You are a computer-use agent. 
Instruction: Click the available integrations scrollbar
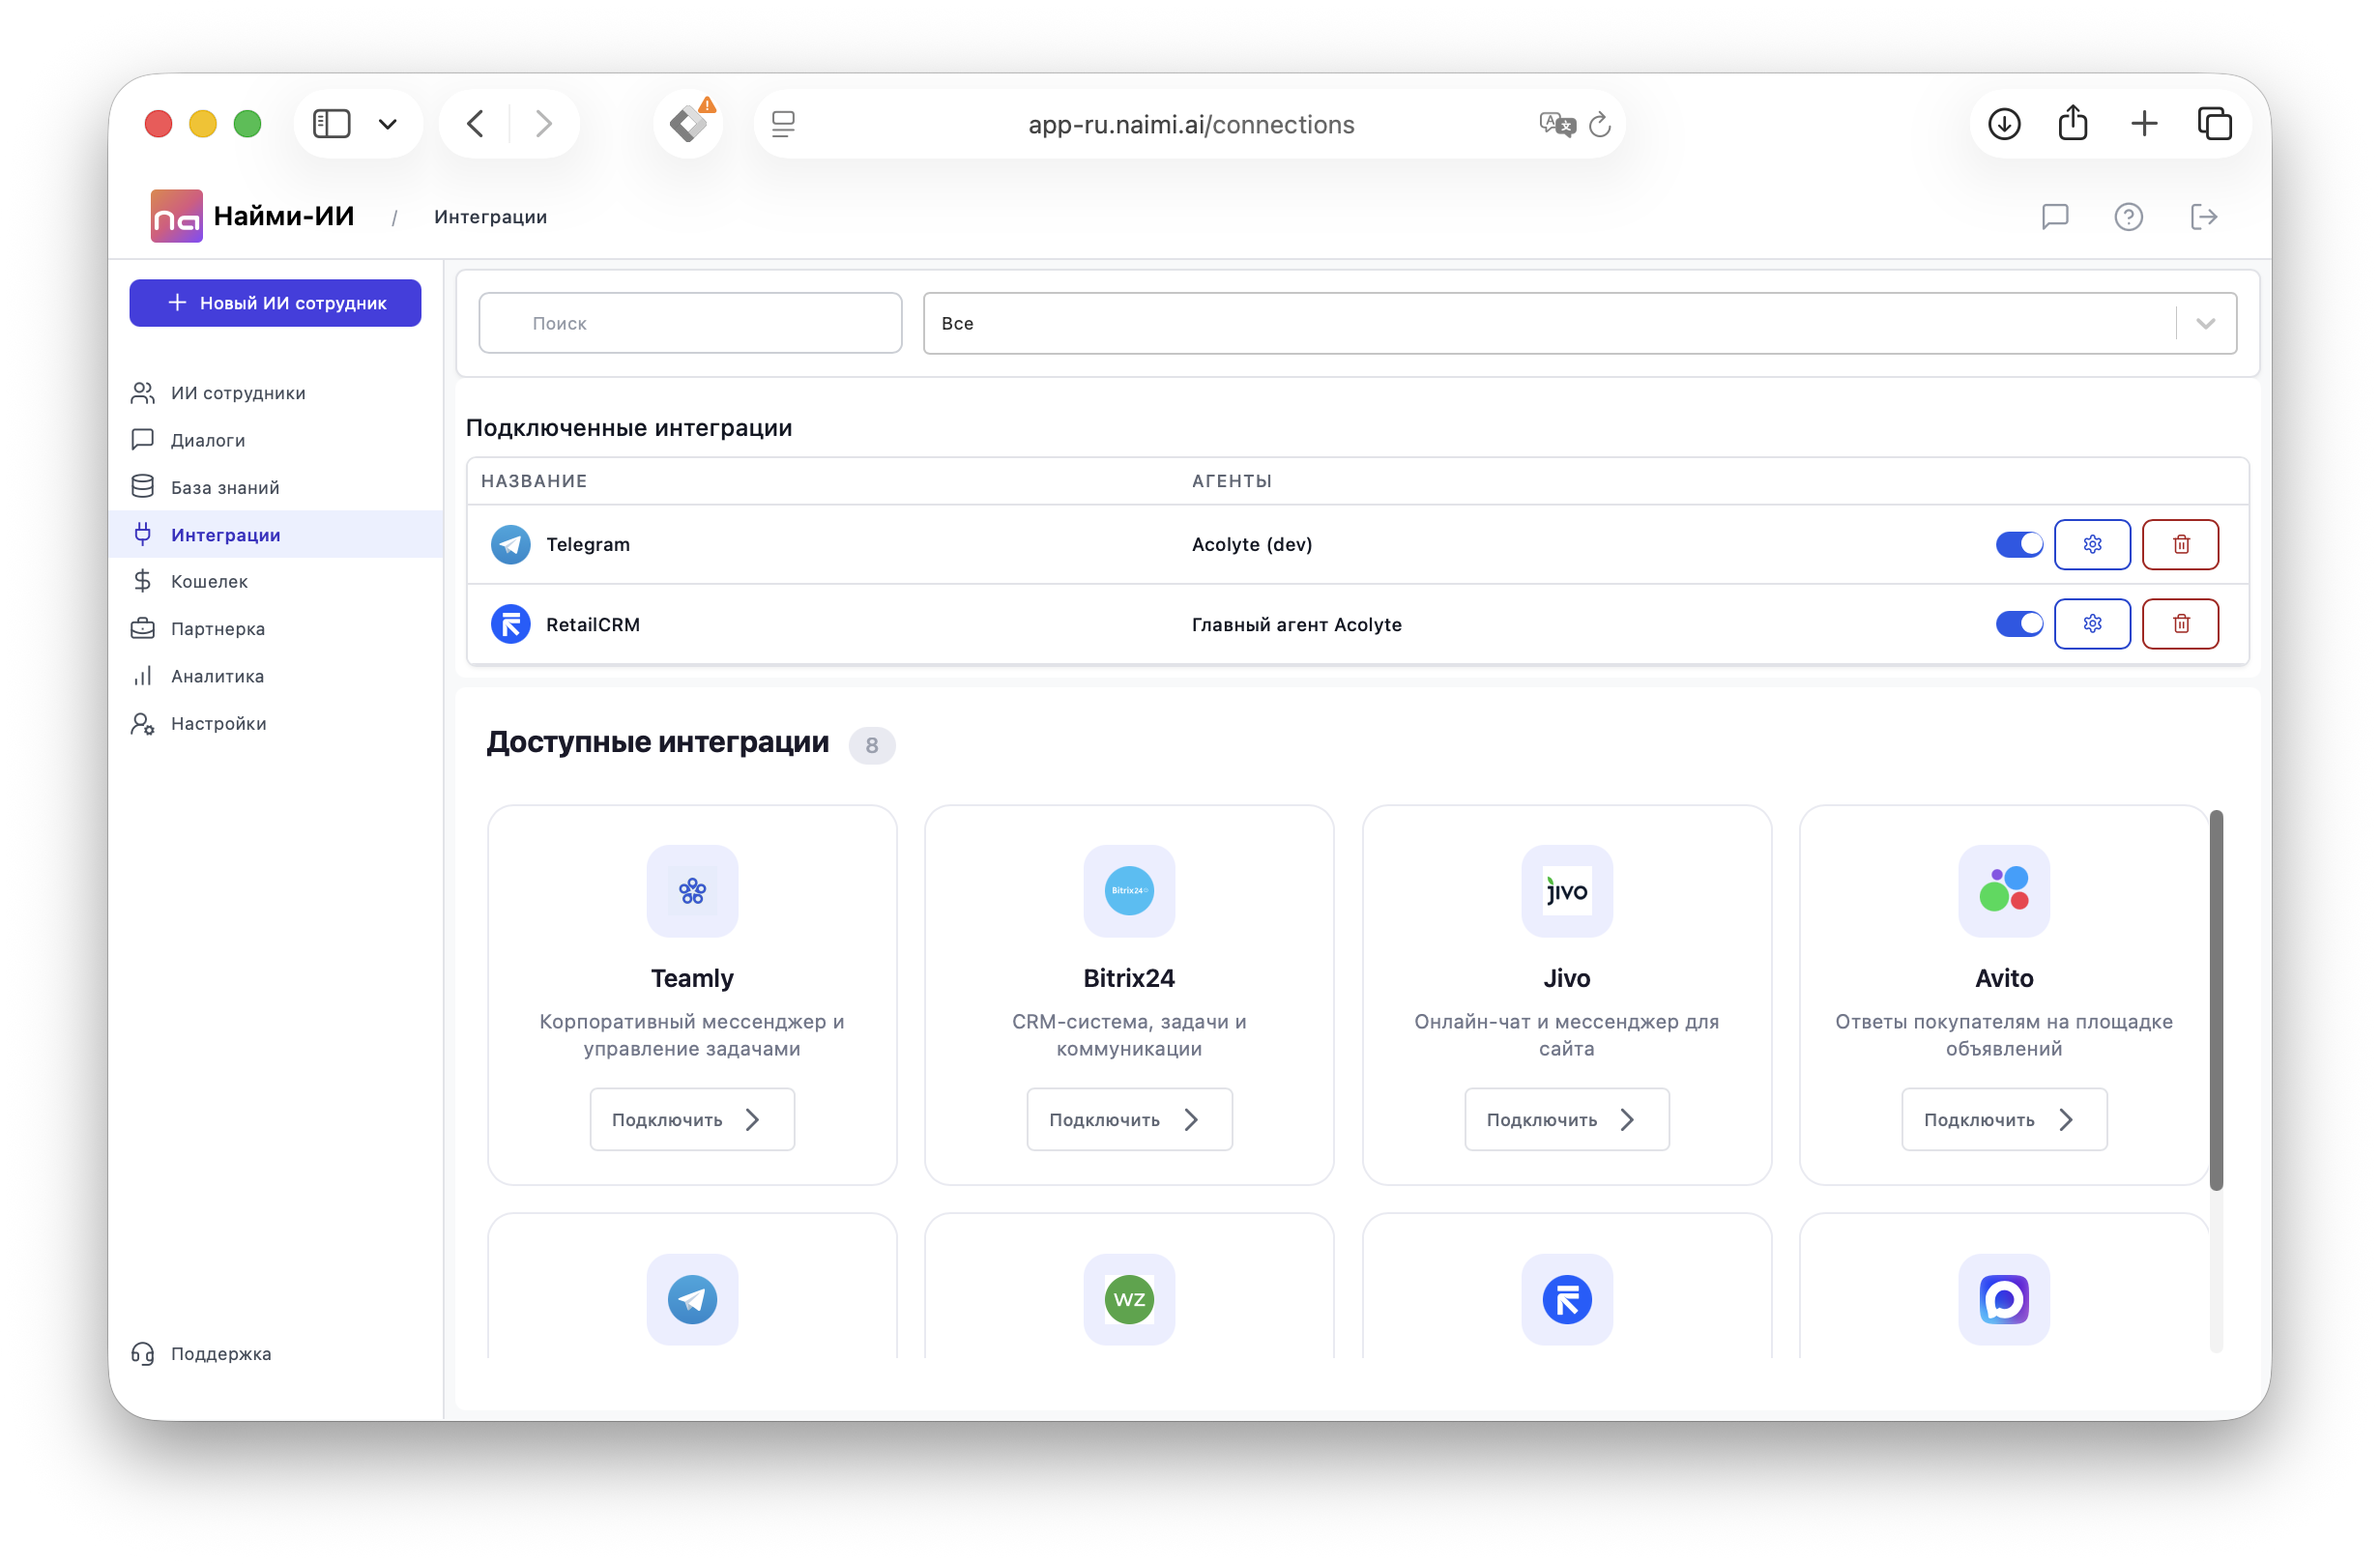pyautogui.click(x=2216, y=1000)
